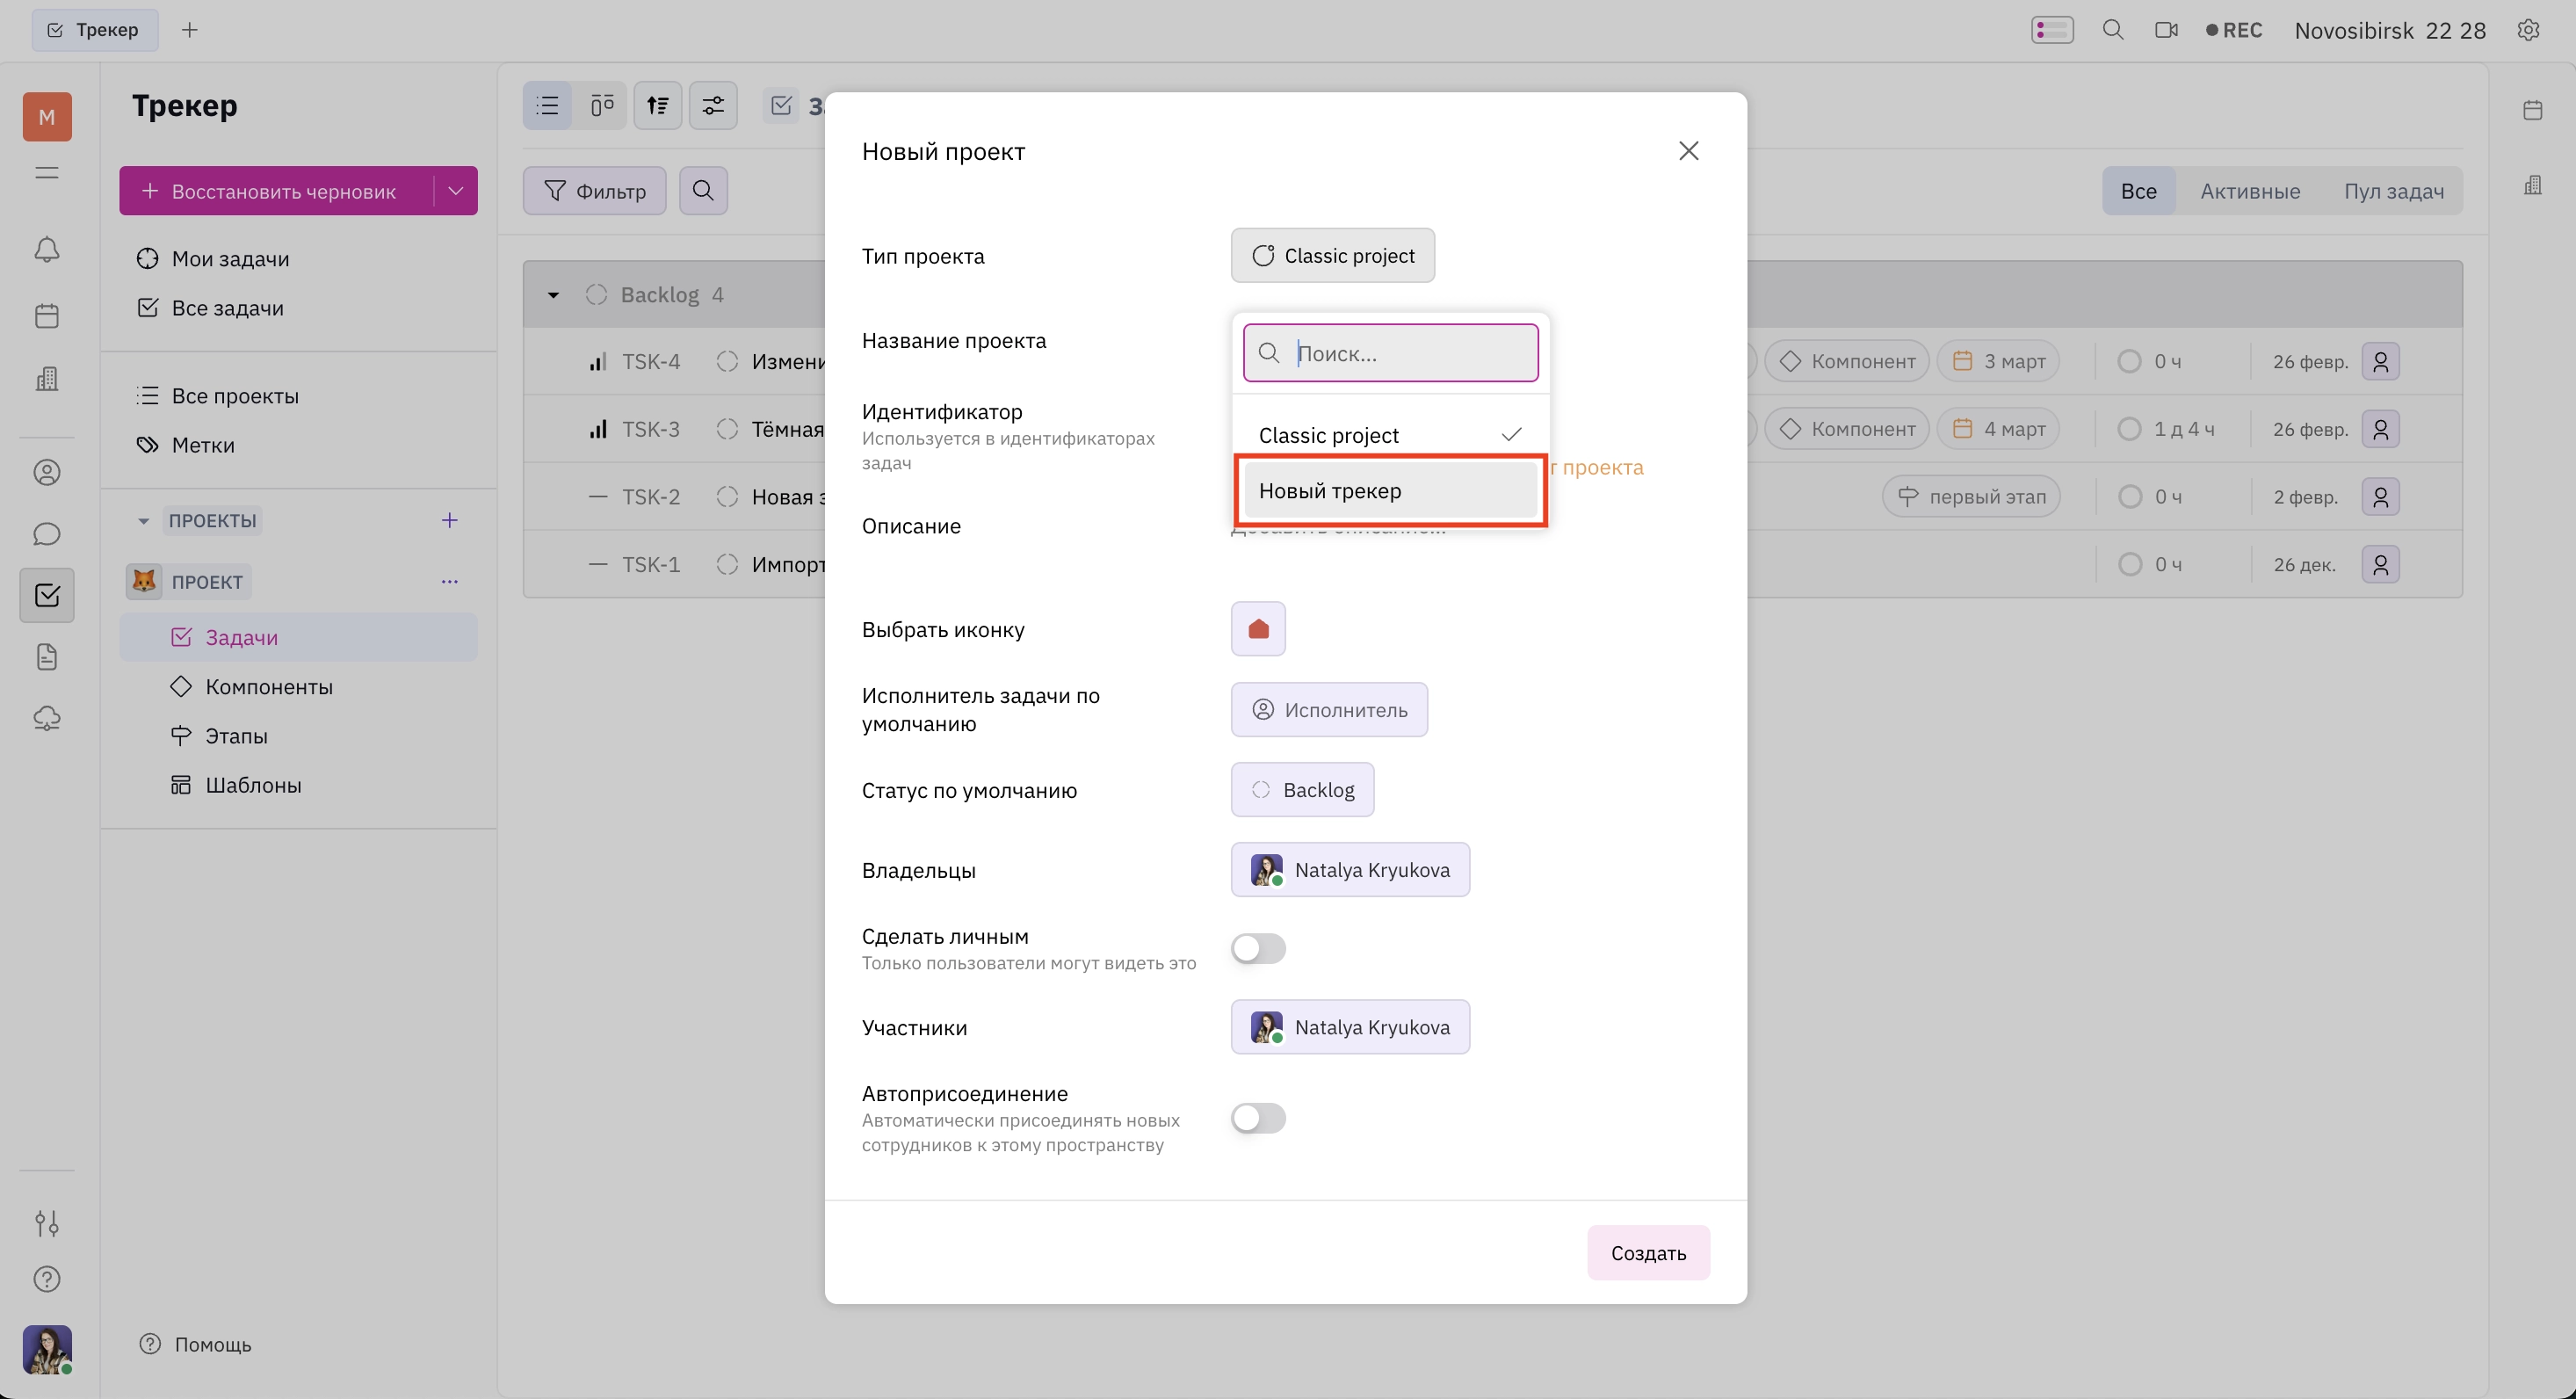This screenshot has height=1399, width=2576.
Task: Open the Backlog default status dropdown
Action: pos(1302,790)
